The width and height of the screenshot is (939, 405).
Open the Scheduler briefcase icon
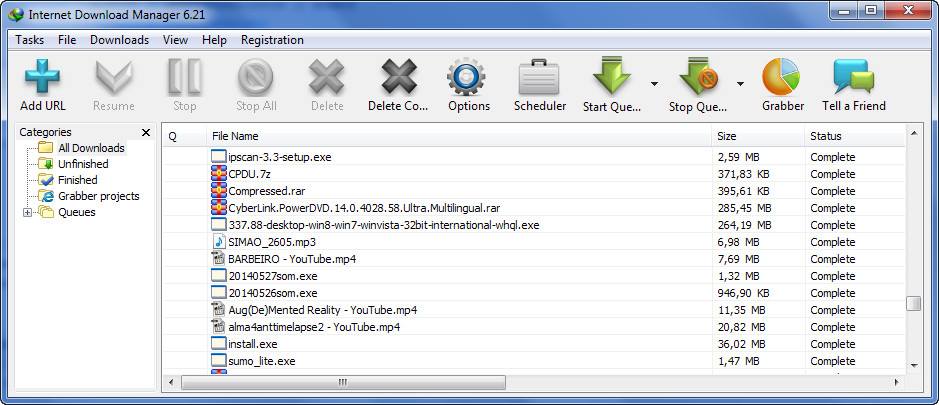tap(539, 77)
